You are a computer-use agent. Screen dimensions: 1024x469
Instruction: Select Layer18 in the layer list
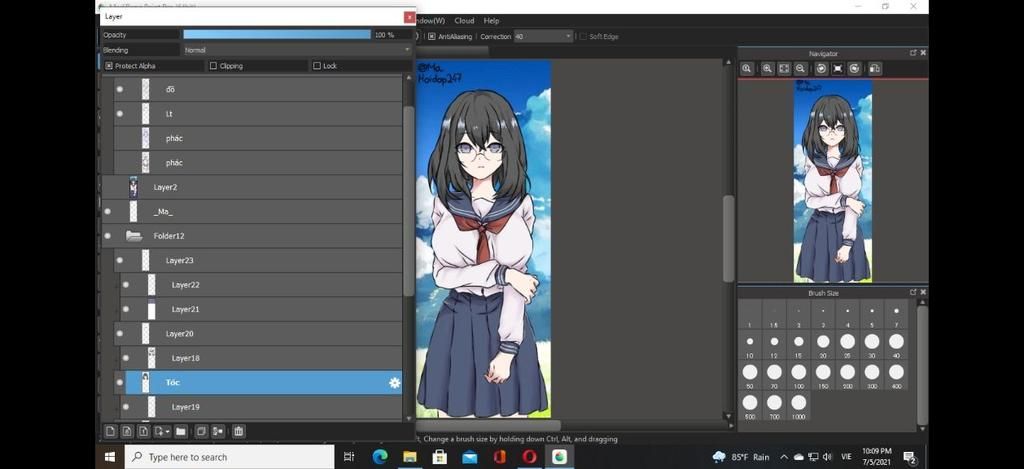pyautogui.click(x=261, y=359)
